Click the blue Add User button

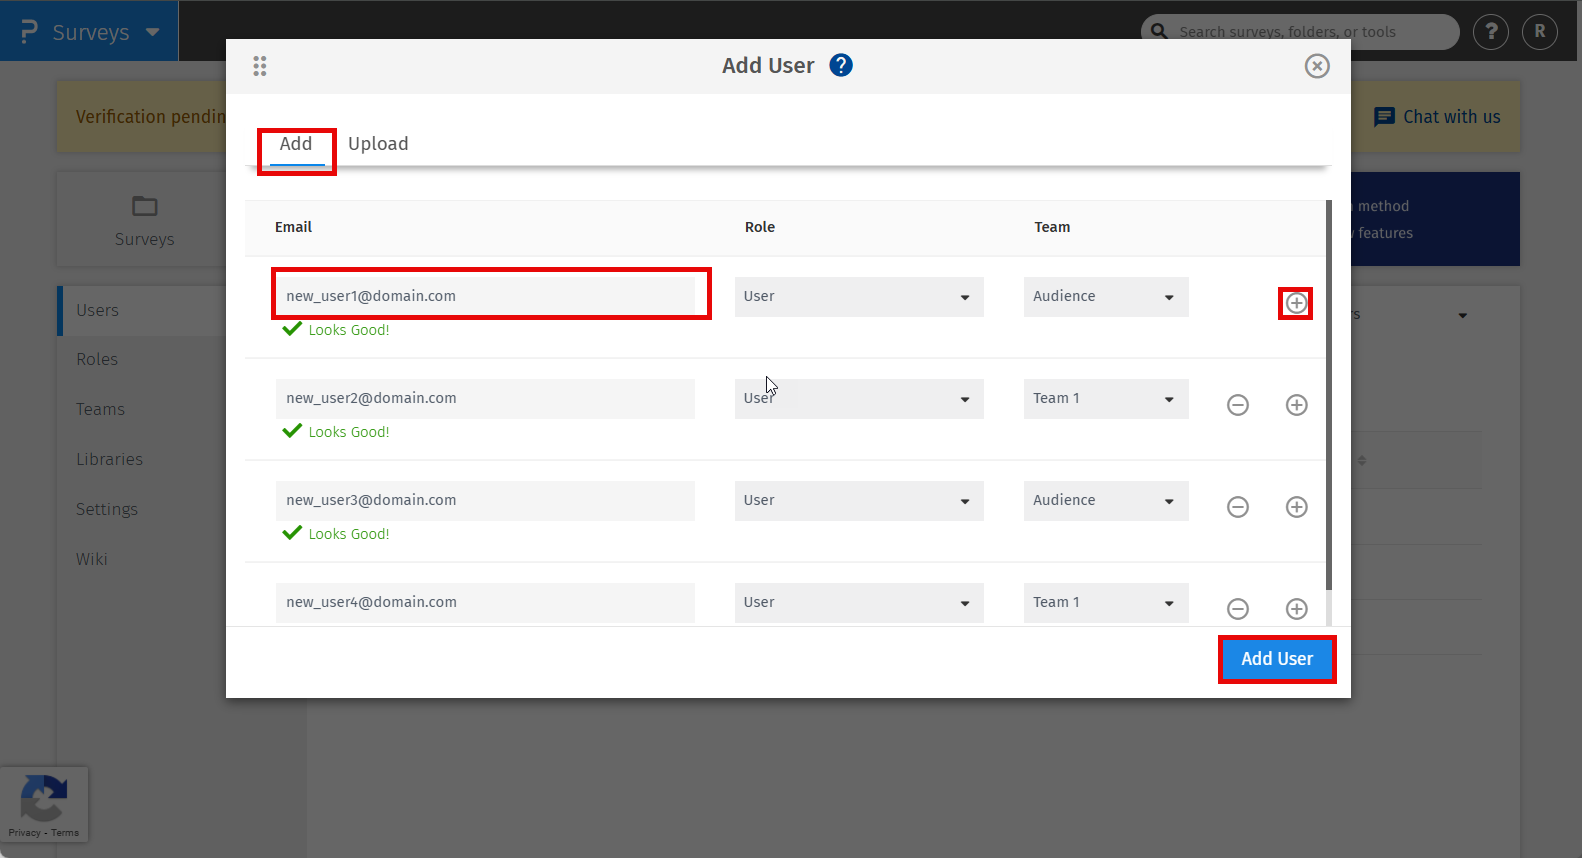pos(1276,659)
